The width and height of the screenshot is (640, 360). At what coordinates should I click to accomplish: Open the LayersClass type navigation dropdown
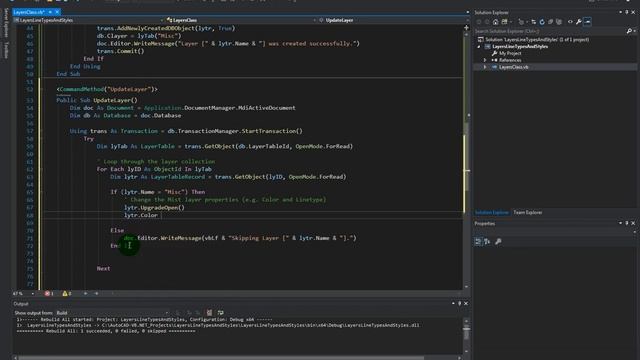coord(241,20)
